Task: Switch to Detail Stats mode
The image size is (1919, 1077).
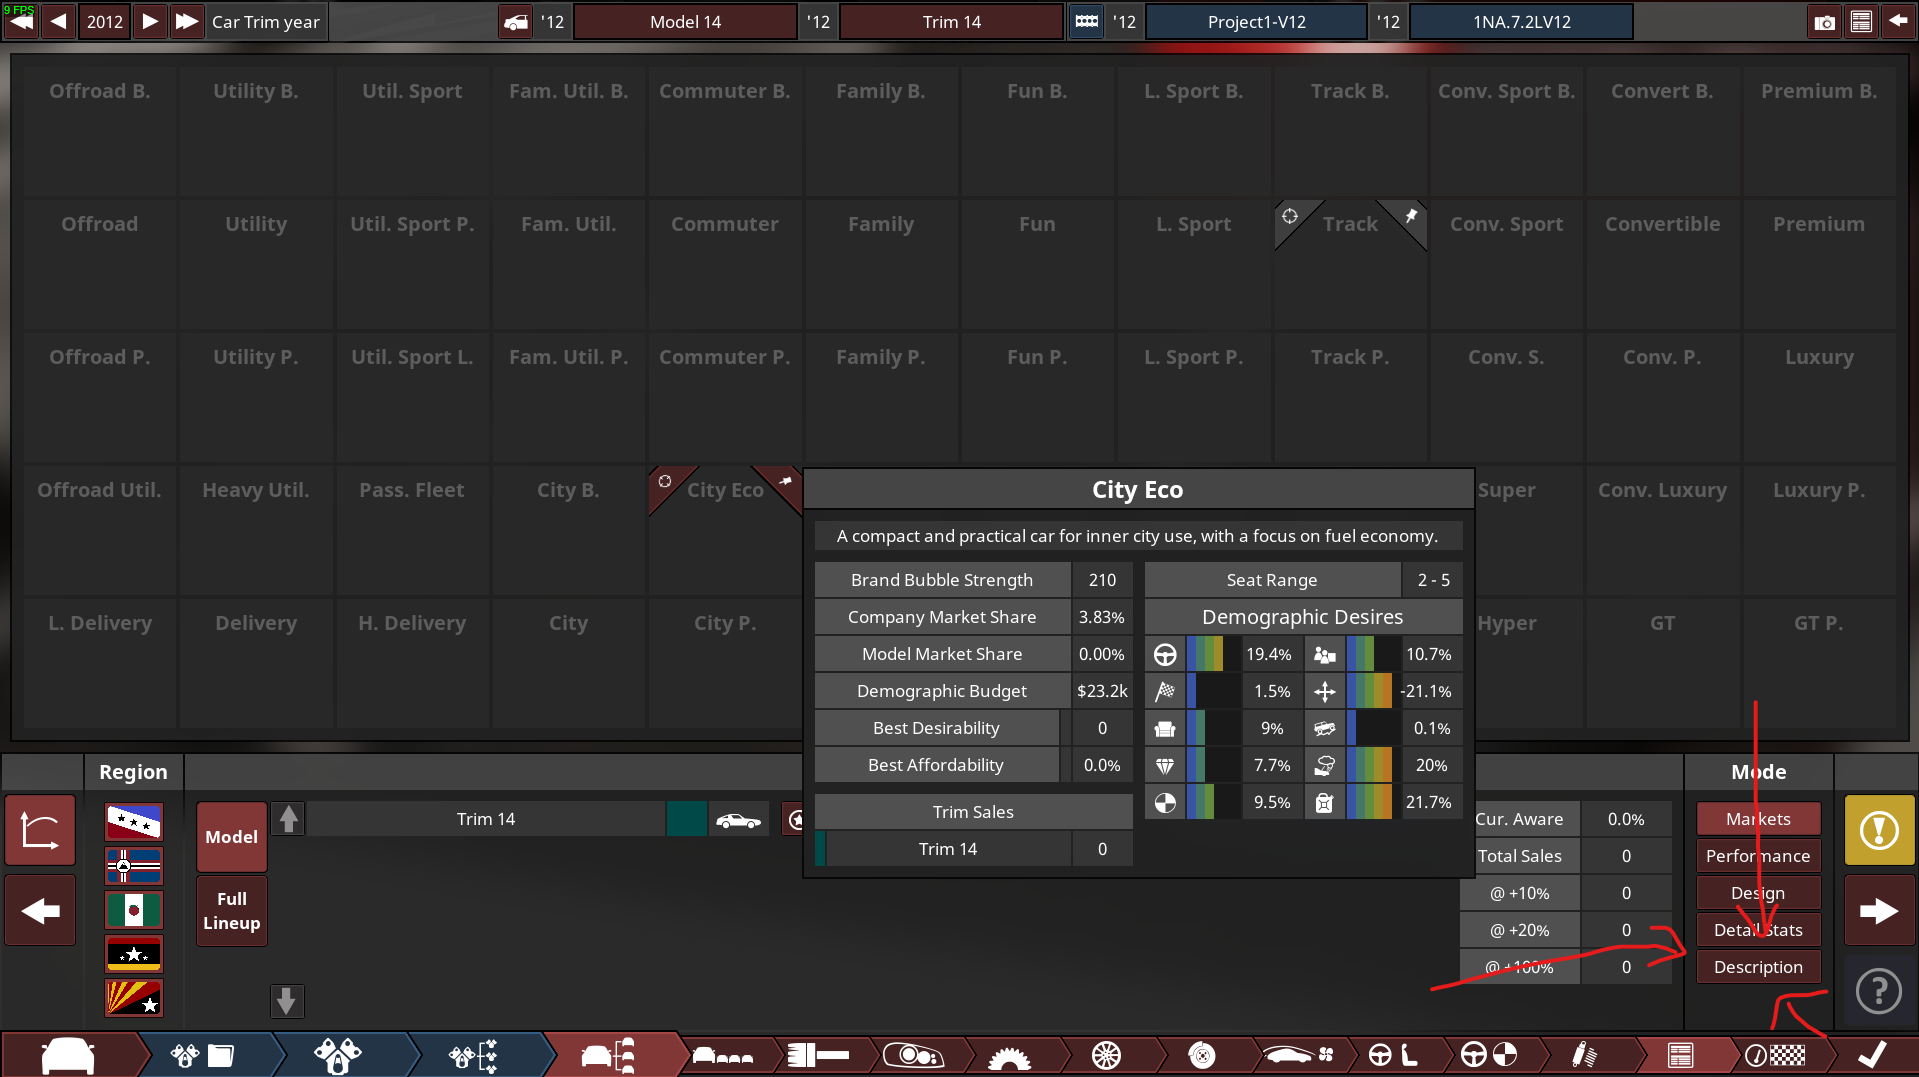Action: pyautogui.click(x=1758, y=930)
